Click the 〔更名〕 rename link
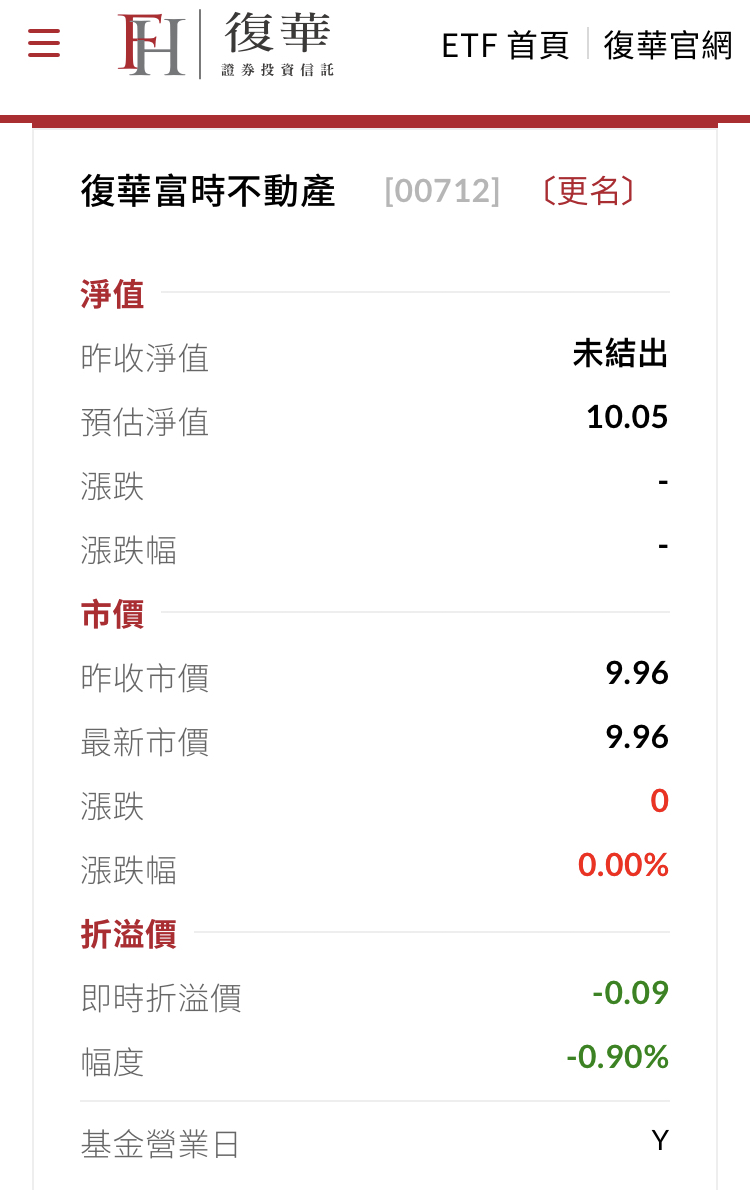This screenshot has height=1190, width=750. pos(588,190)
